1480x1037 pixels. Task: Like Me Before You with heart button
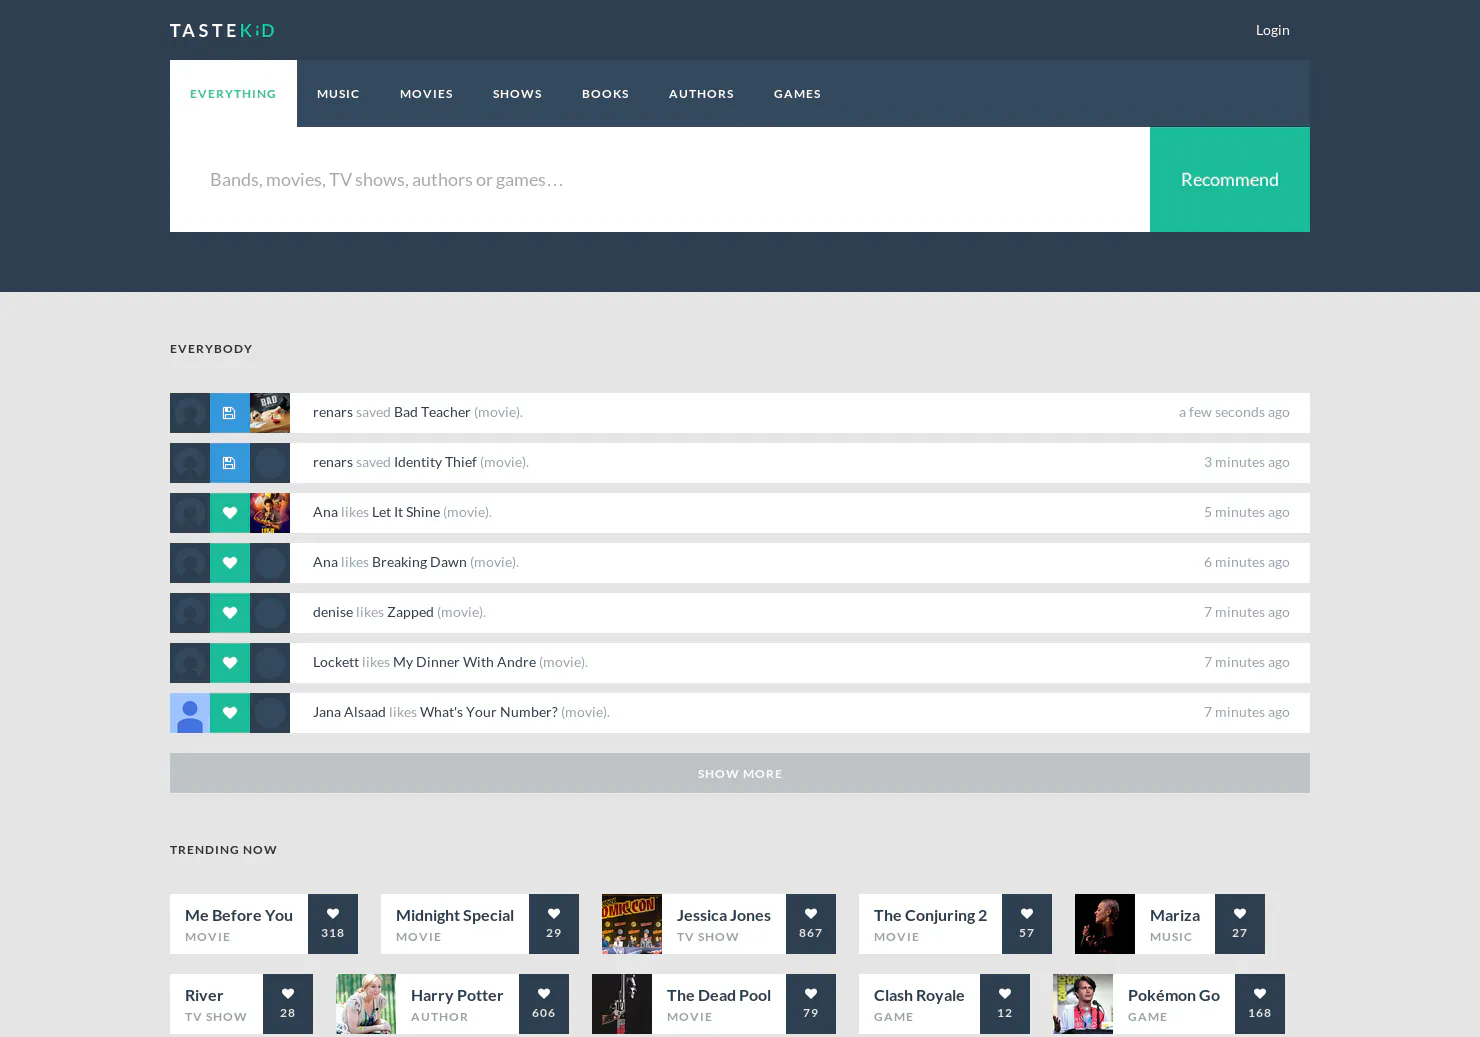333,924
